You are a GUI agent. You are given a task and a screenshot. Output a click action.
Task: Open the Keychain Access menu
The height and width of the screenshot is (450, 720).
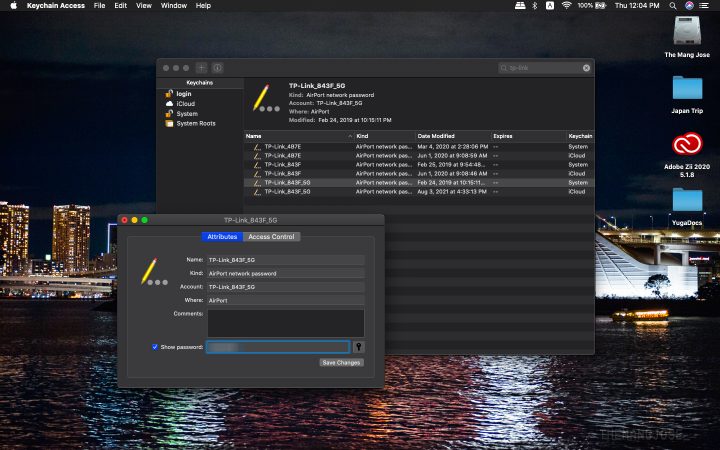tap(56, 6)
